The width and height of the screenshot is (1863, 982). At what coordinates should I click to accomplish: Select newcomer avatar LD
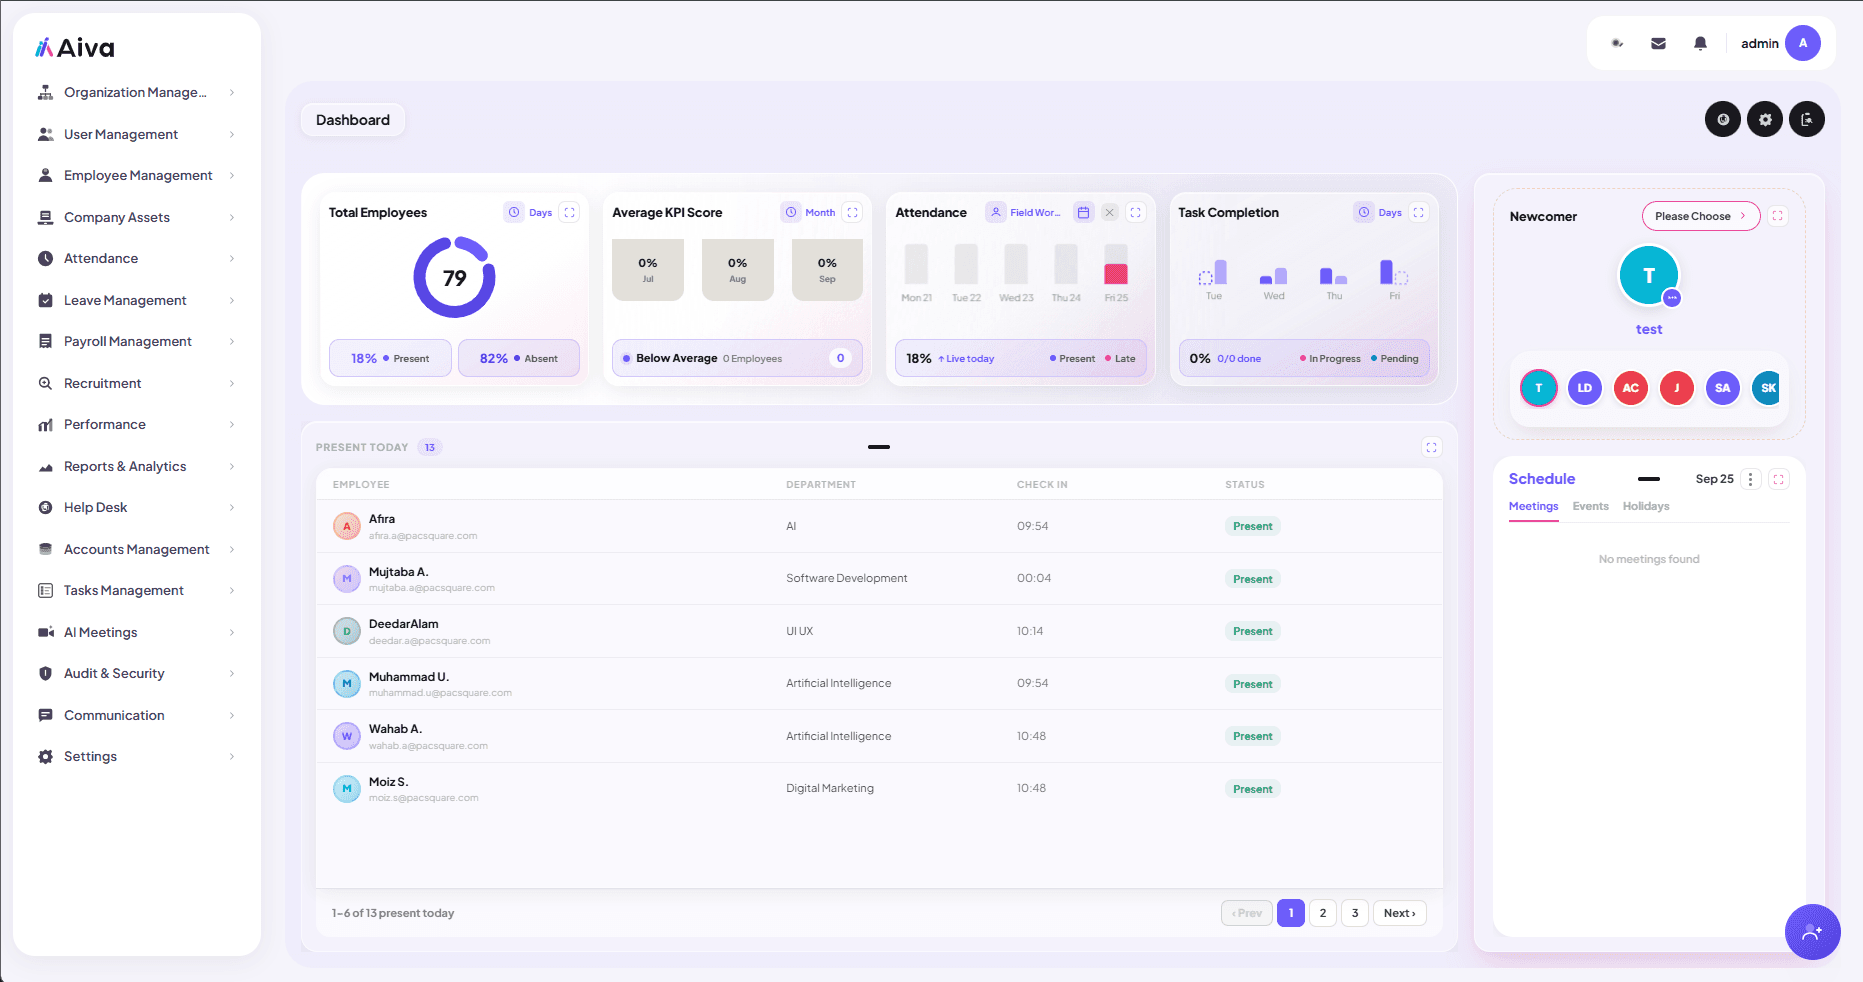pos(1585,388)
